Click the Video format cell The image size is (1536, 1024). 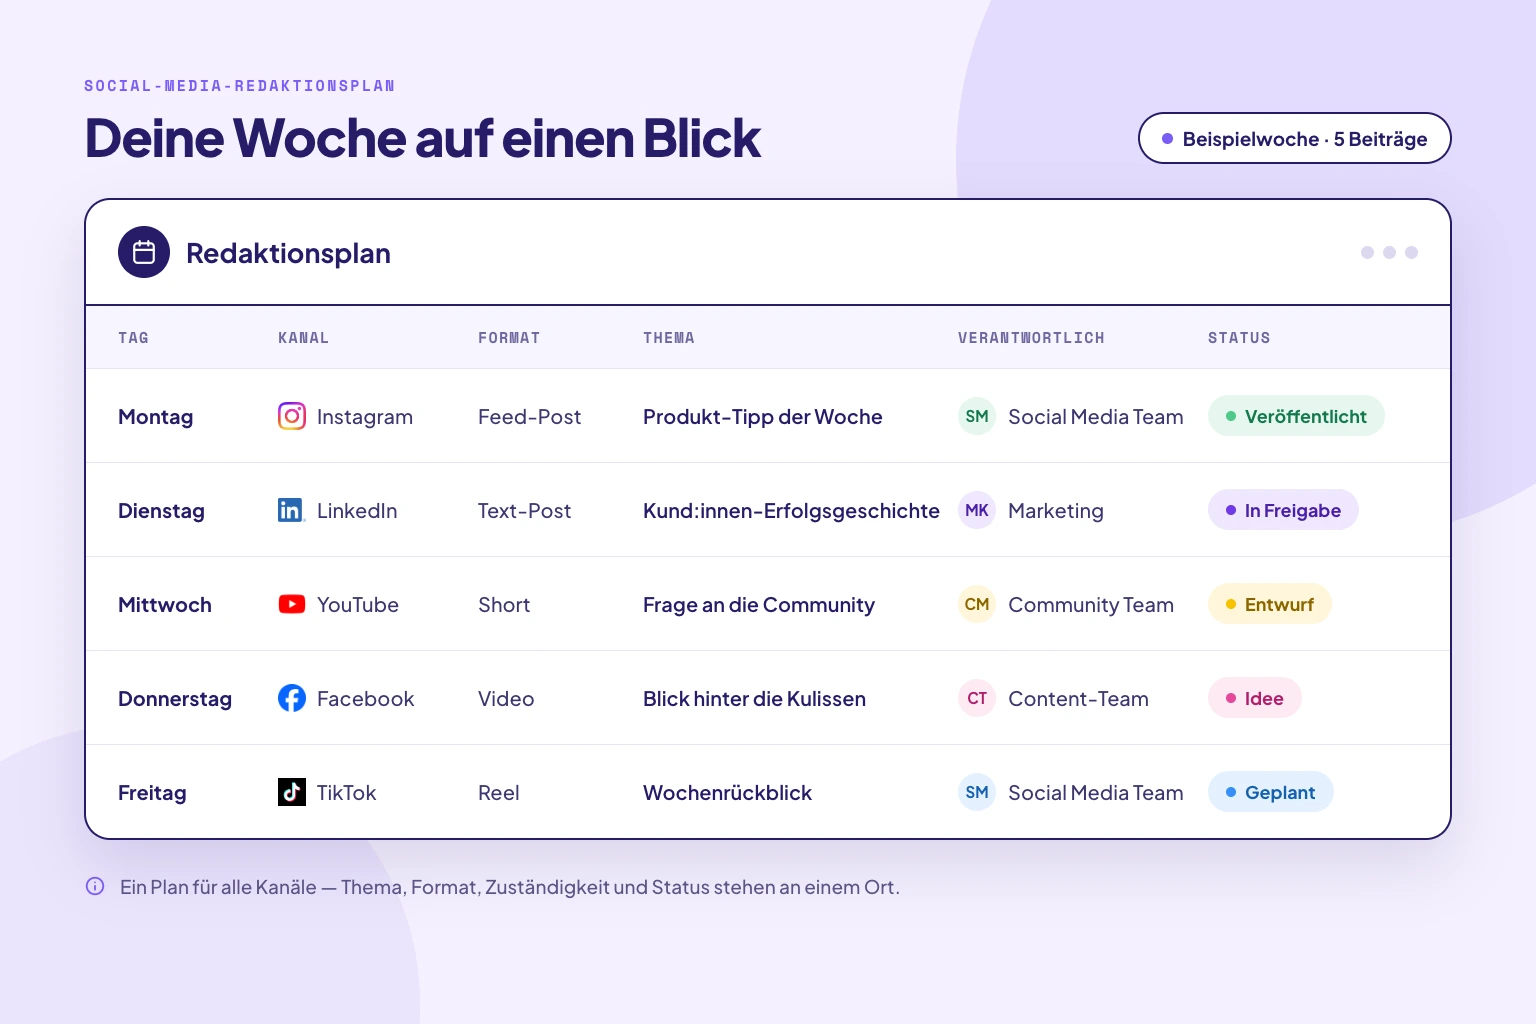tap(506, 699)
